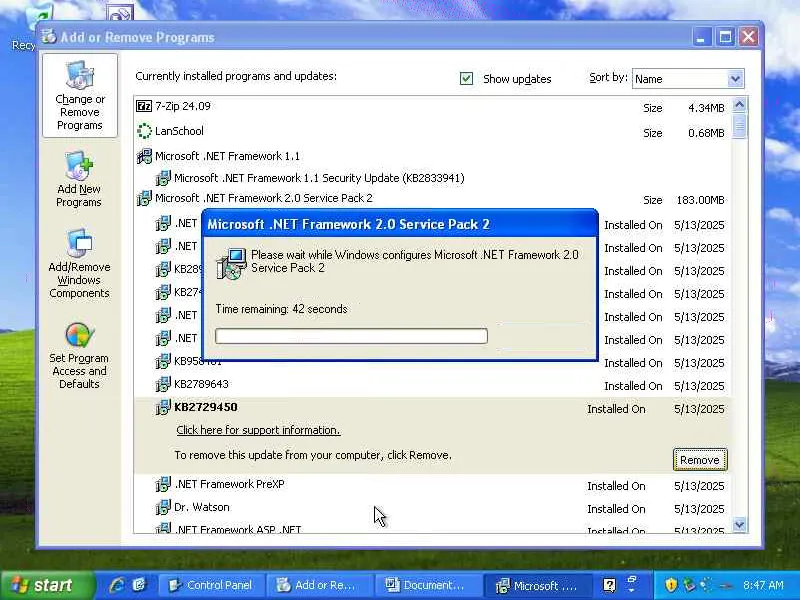Select Microsoft .NET Framework 2.0 Service Pack 2 entry
Image resolution: width=800 pixels, height=600 pixels.
click(432, 198)
